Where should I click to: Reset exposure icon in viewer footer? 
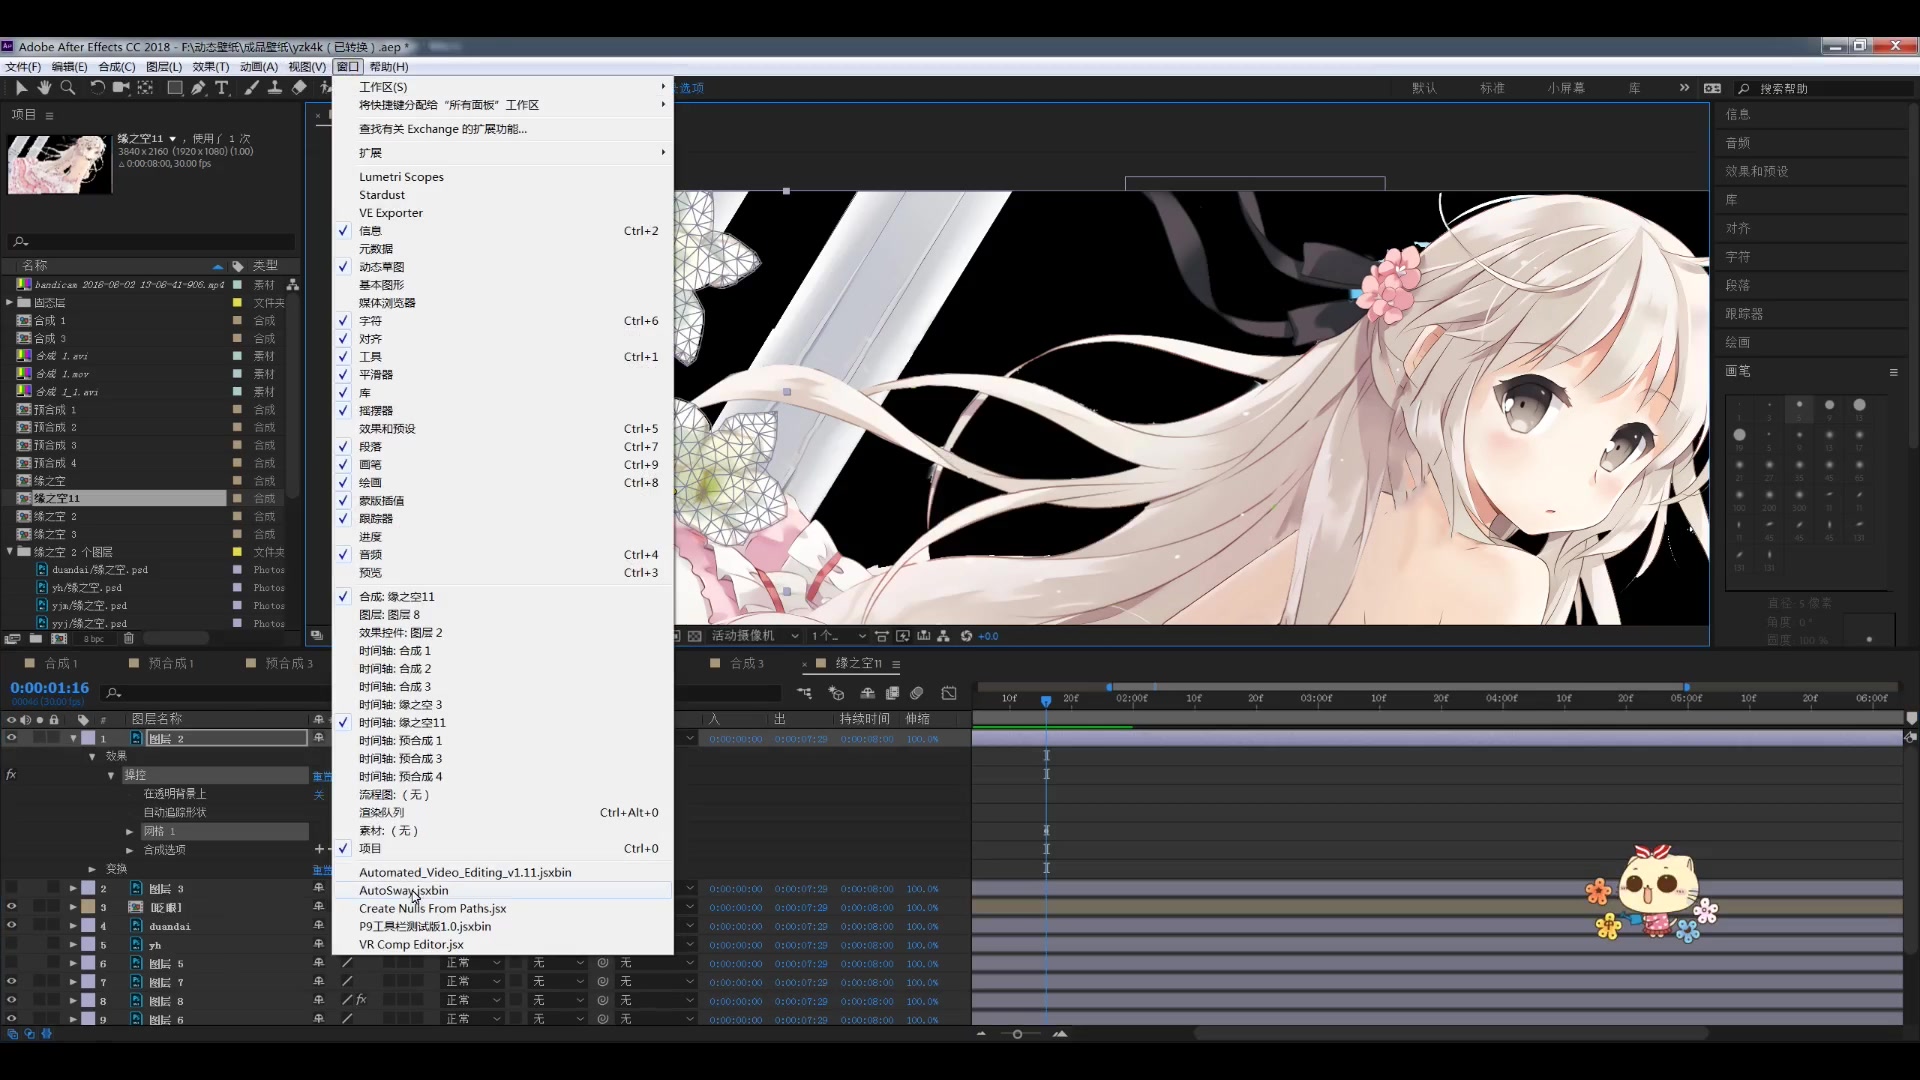click(x=966, y=636)
